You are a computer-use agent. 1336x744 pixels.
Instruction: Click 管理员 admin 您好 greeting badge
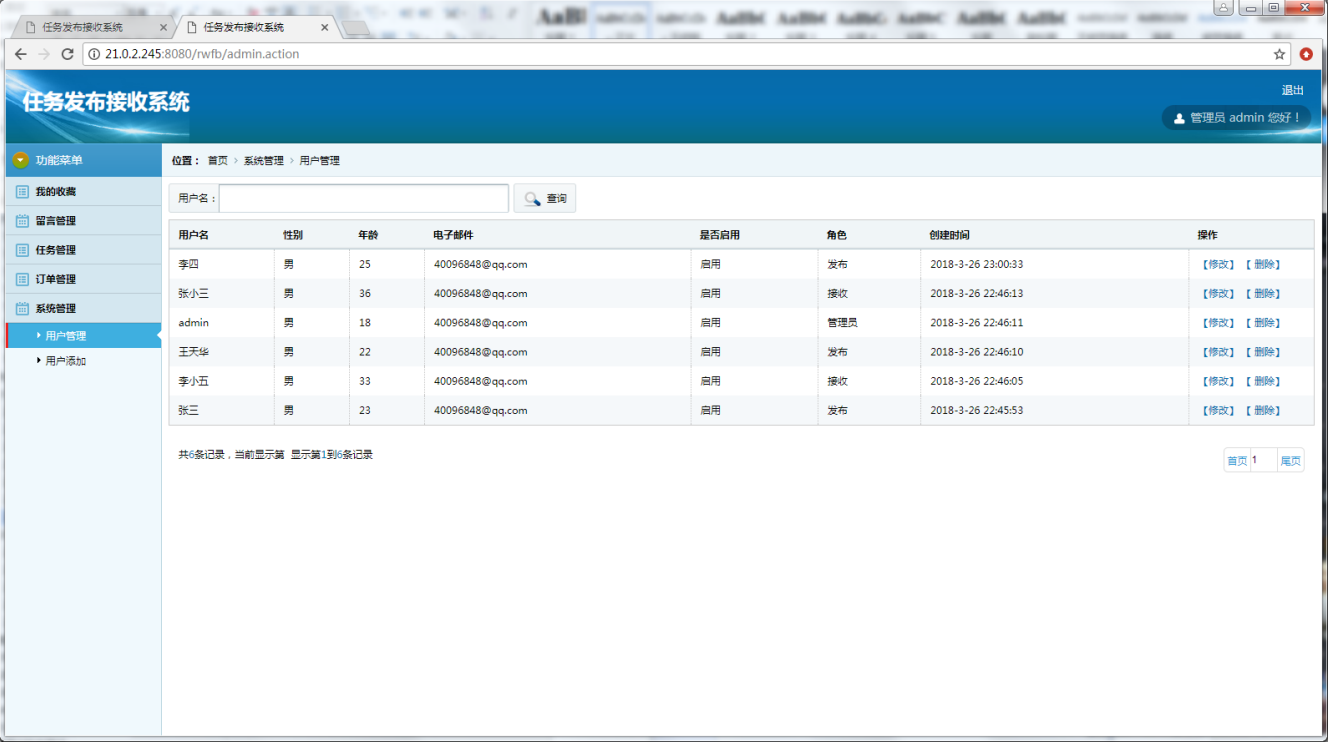1236,118
